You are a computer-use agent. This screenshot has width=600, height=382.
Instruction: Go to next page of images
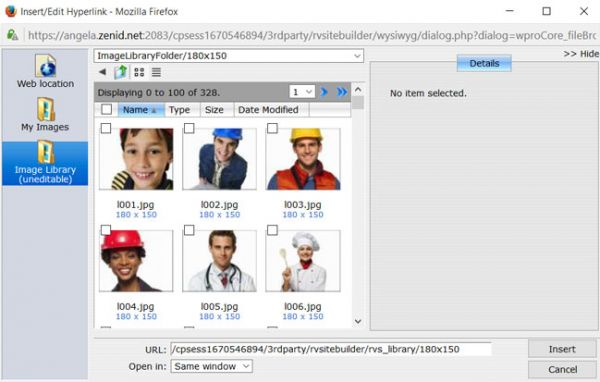coord(324,92)
